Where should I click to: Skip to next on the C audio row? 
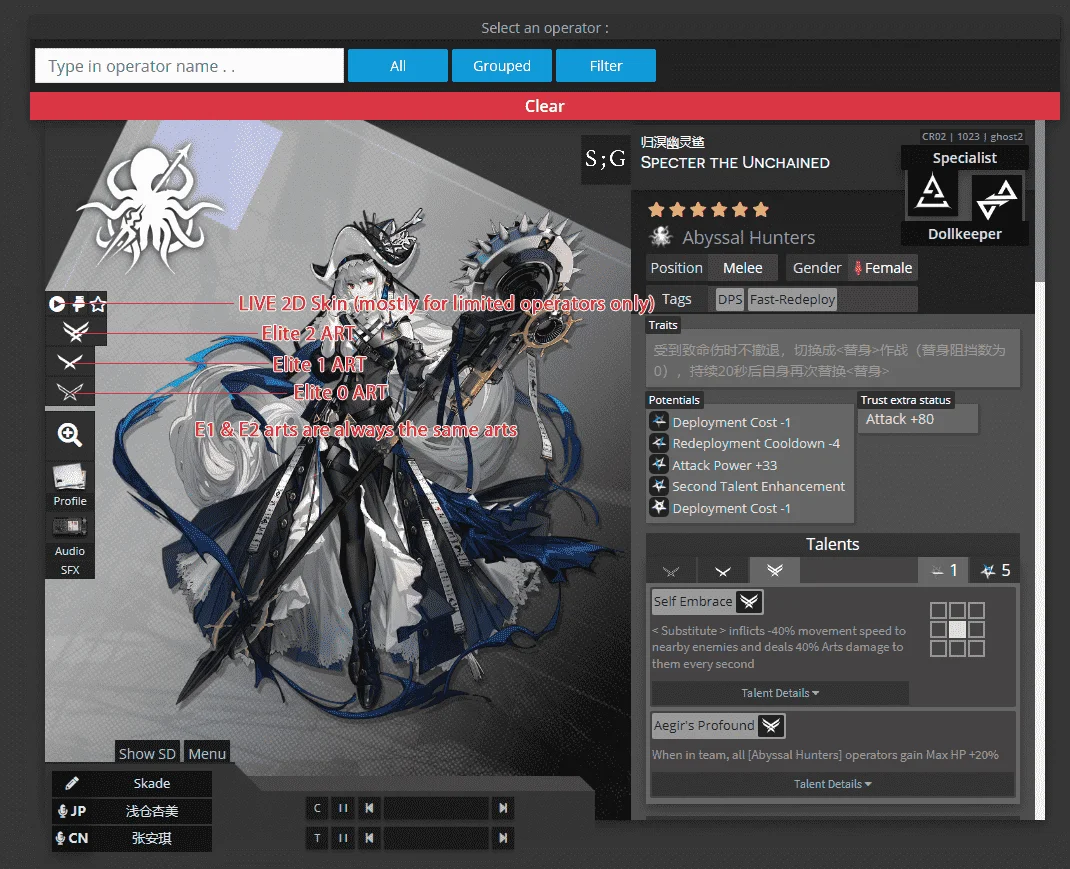tap(503, 808)
